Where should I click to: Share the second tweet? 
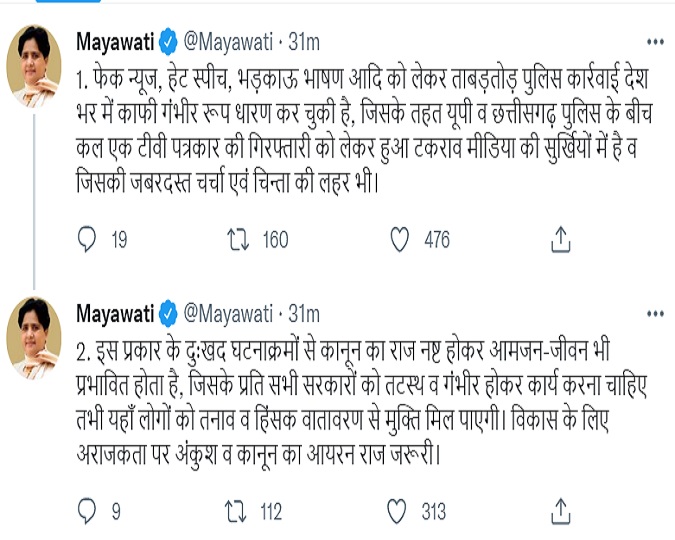(561, 512)
